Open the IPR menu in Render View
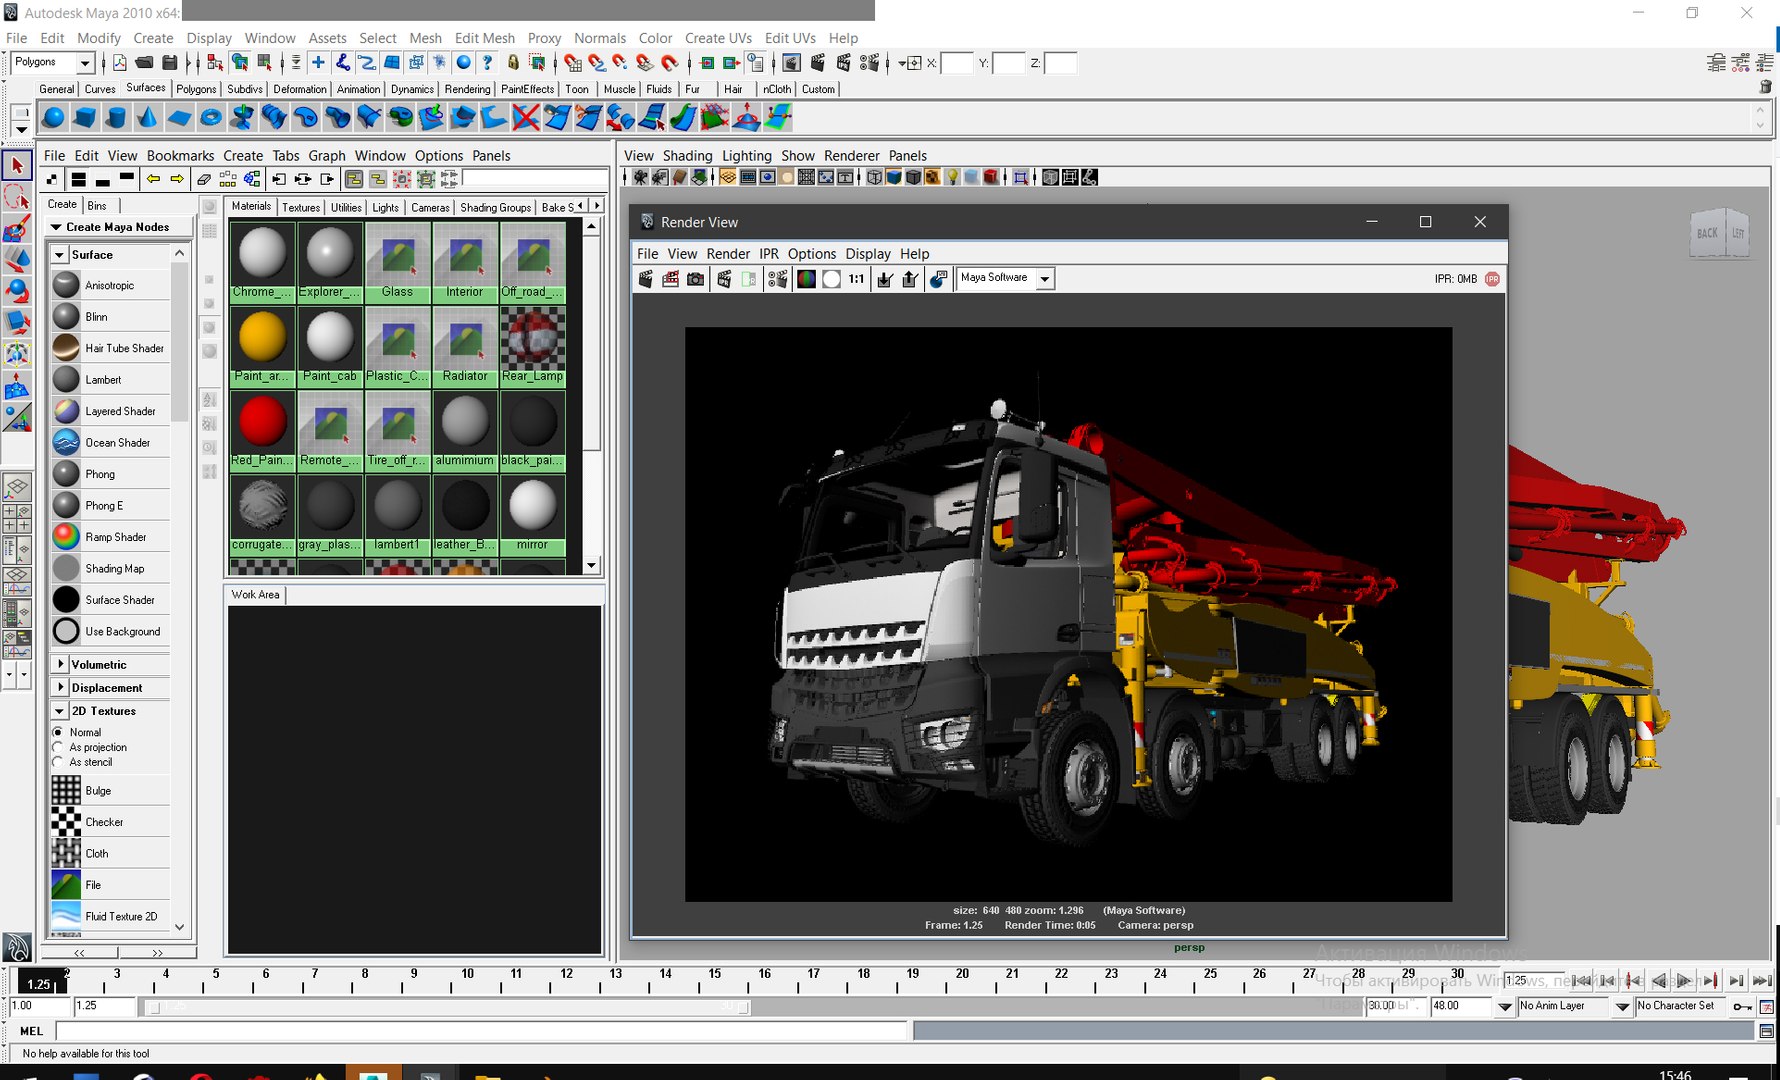1780x1080 pixels. (x=768, y=254)
